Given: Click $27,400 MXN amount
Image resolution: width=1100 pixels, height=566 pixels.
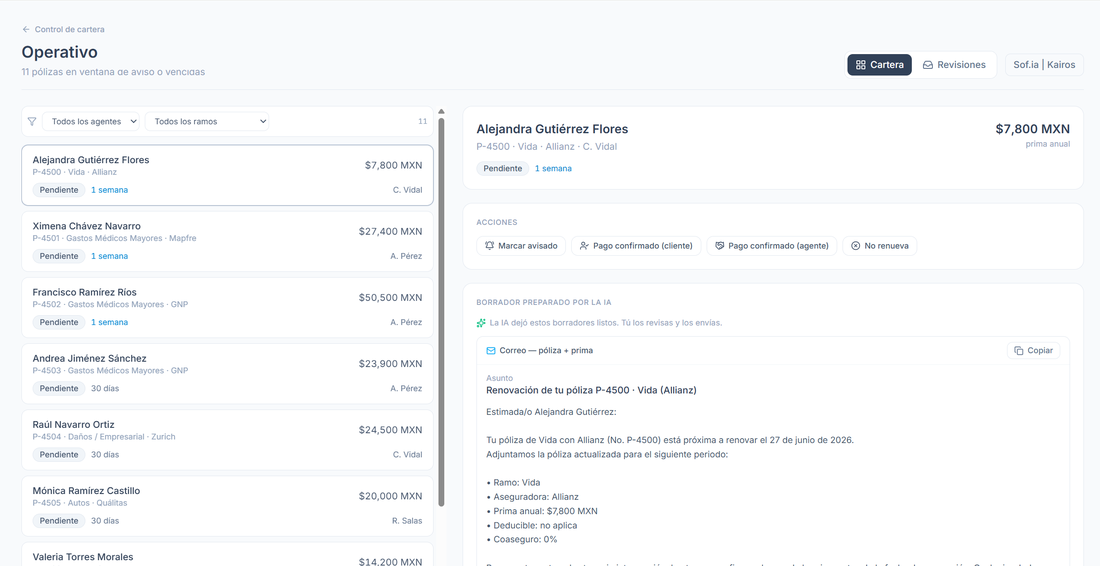Looking at the screenshot, I should (390, 231).
